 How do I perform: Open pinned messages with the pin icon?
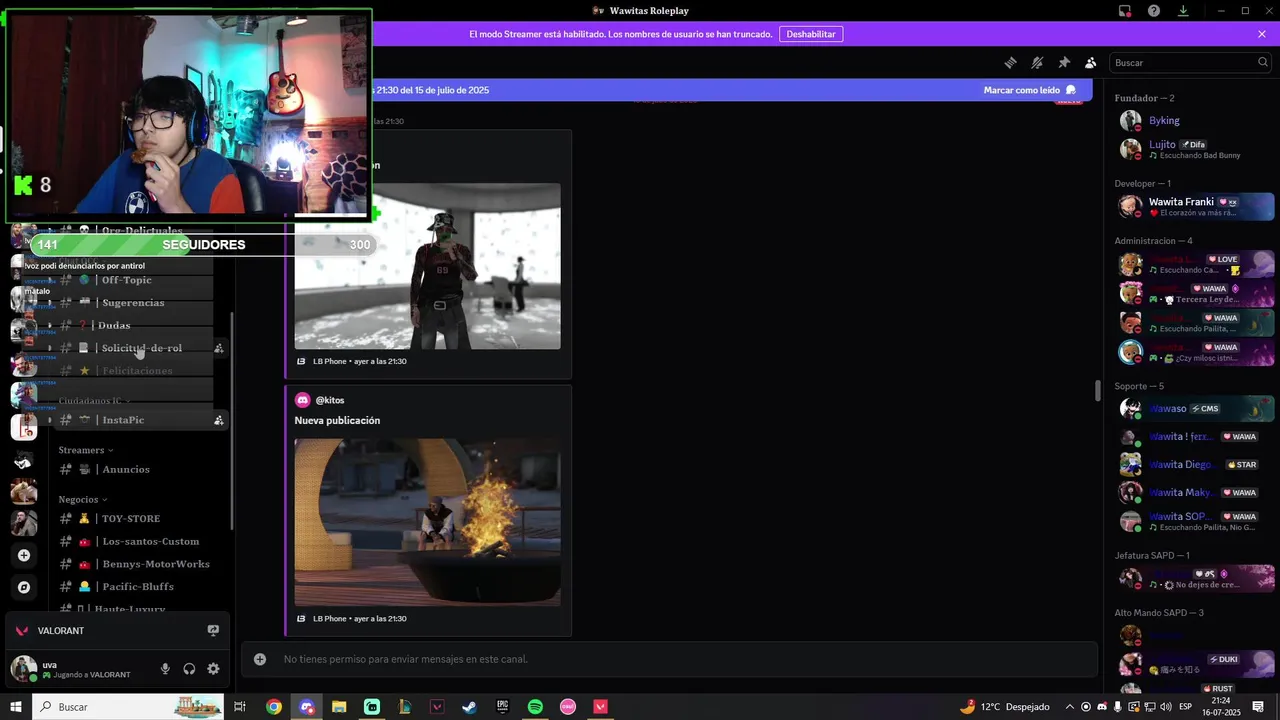click(x=1064, y=62)
